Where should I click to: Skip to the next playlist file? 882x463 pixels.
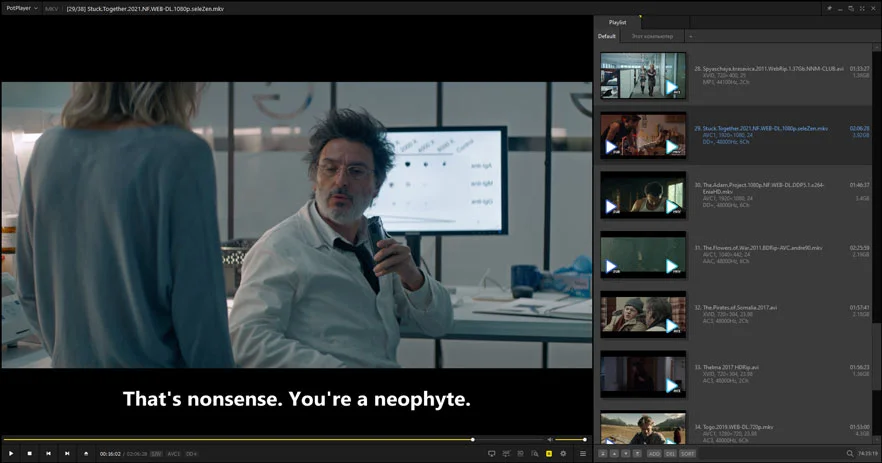point(67,453)
